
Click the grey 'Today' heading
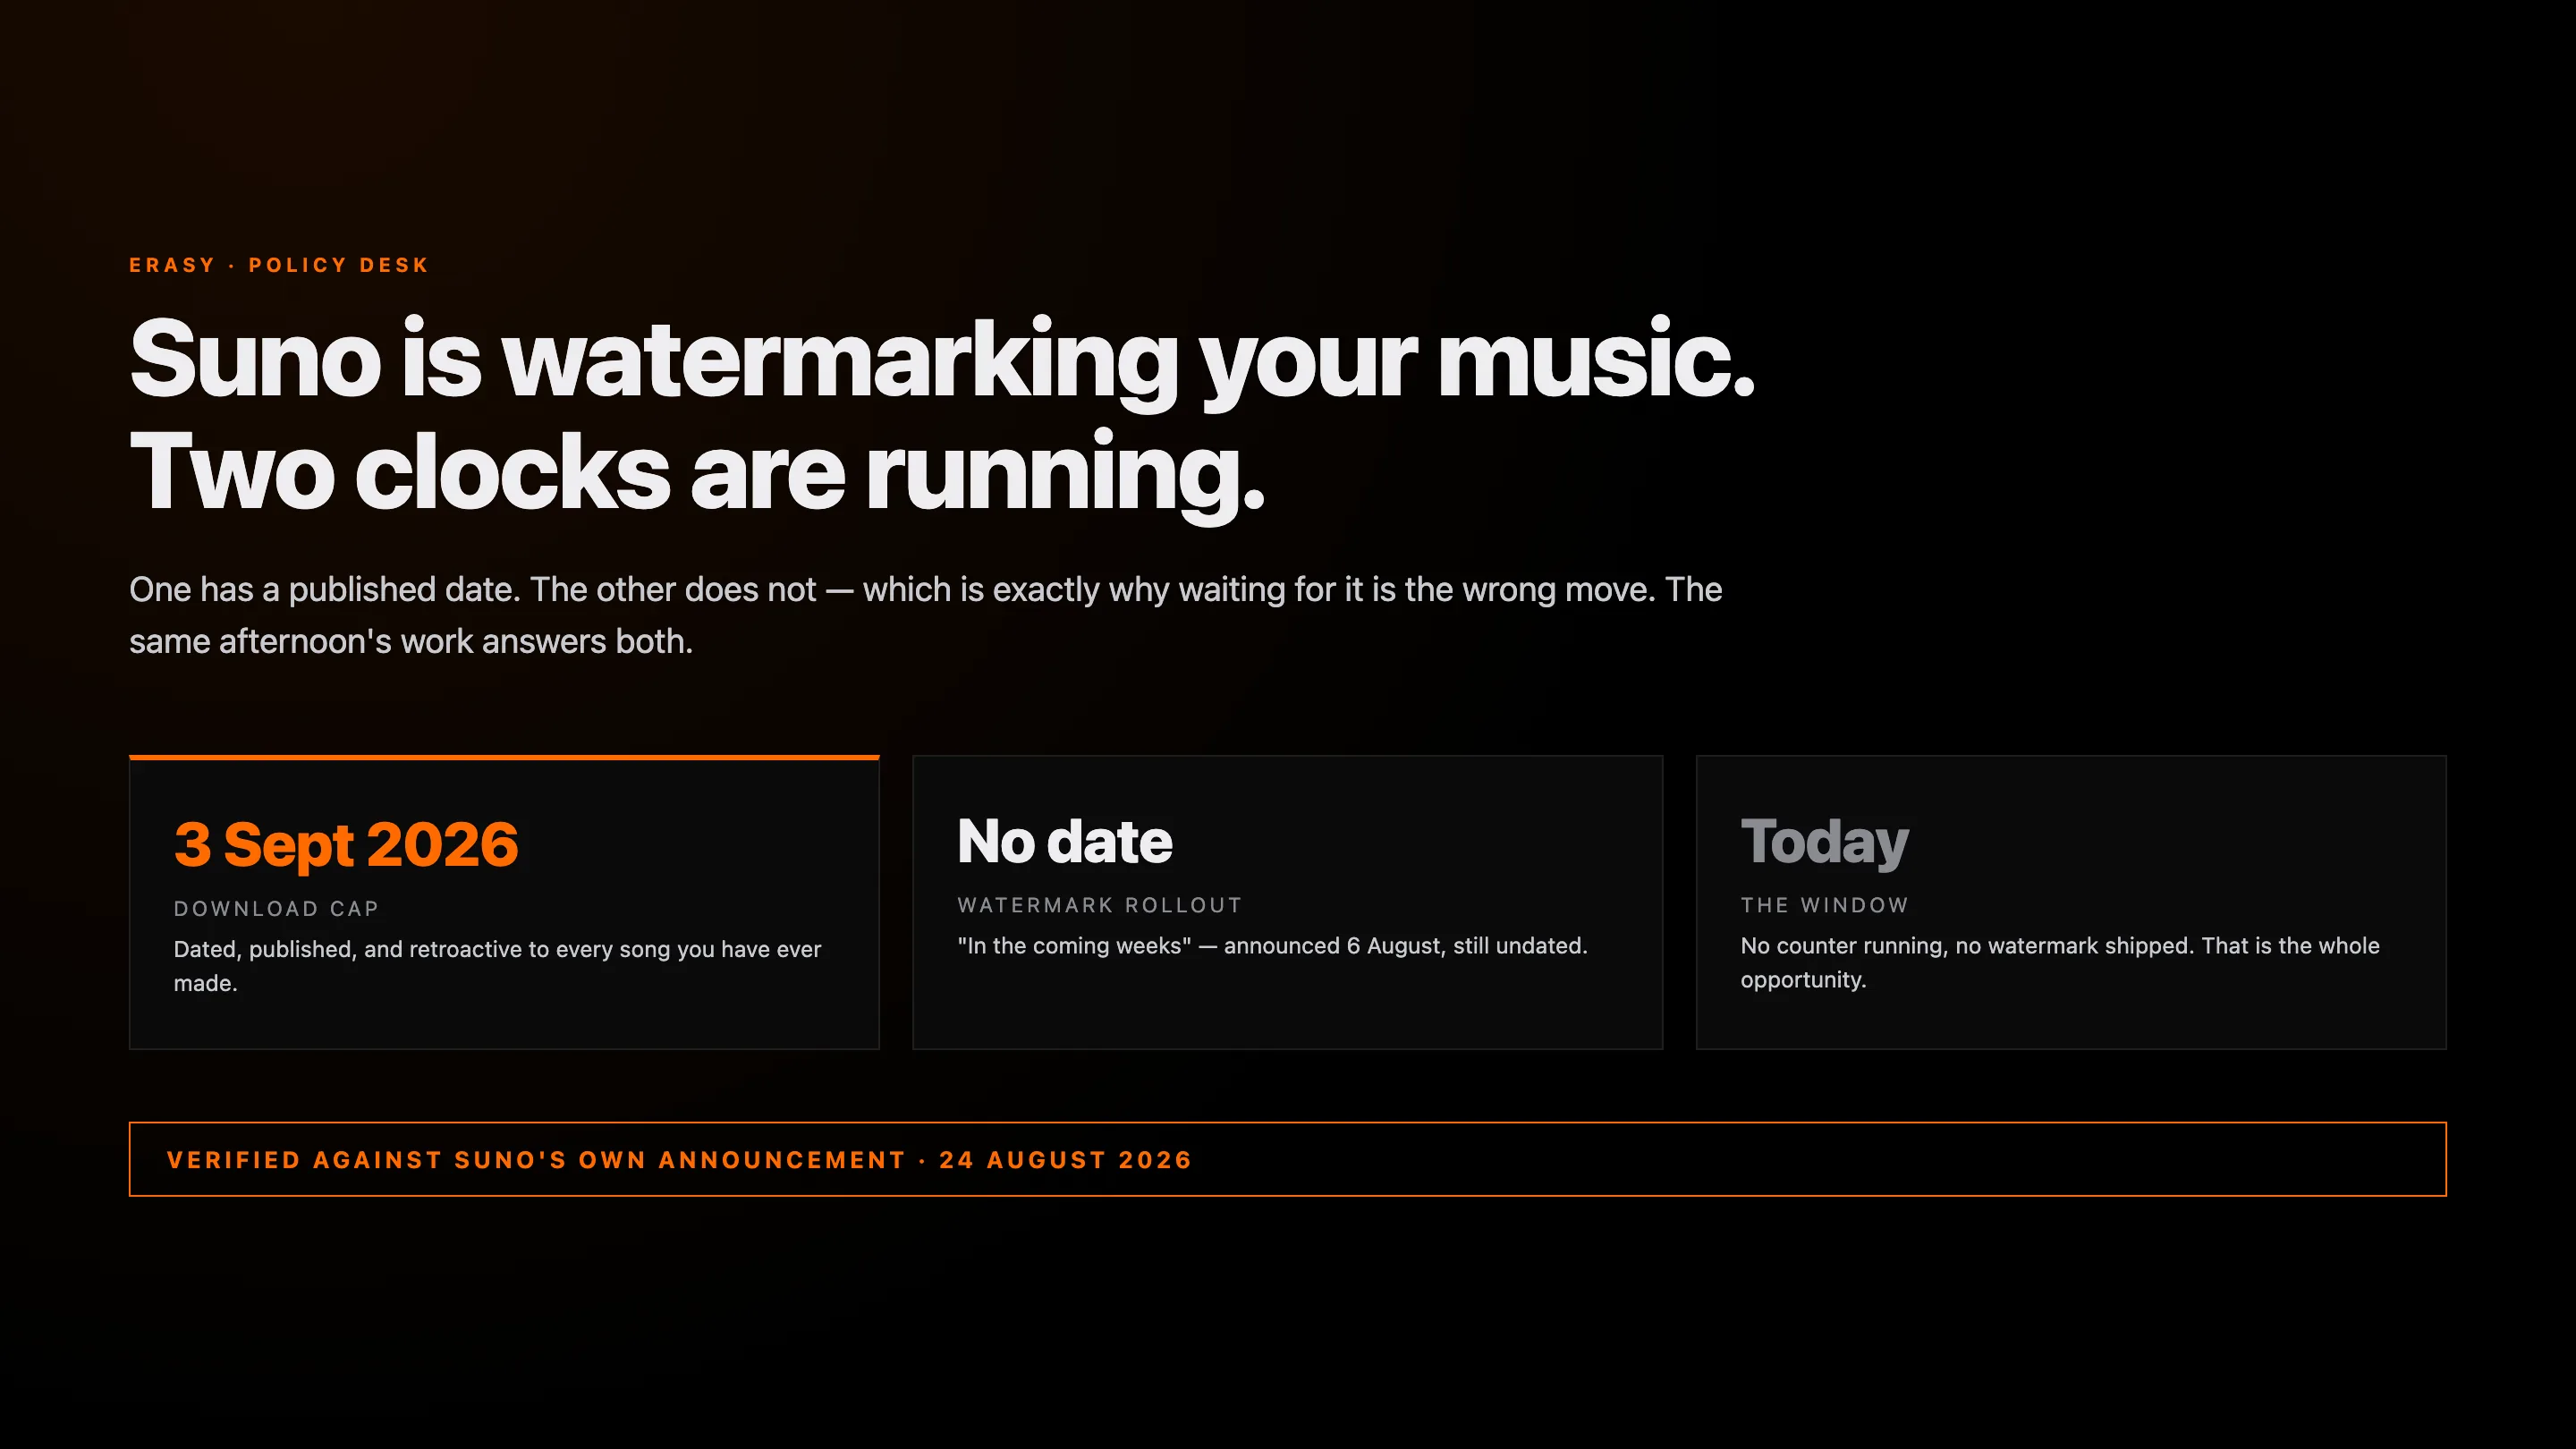pyautogui.click(x=1825, y=843)
